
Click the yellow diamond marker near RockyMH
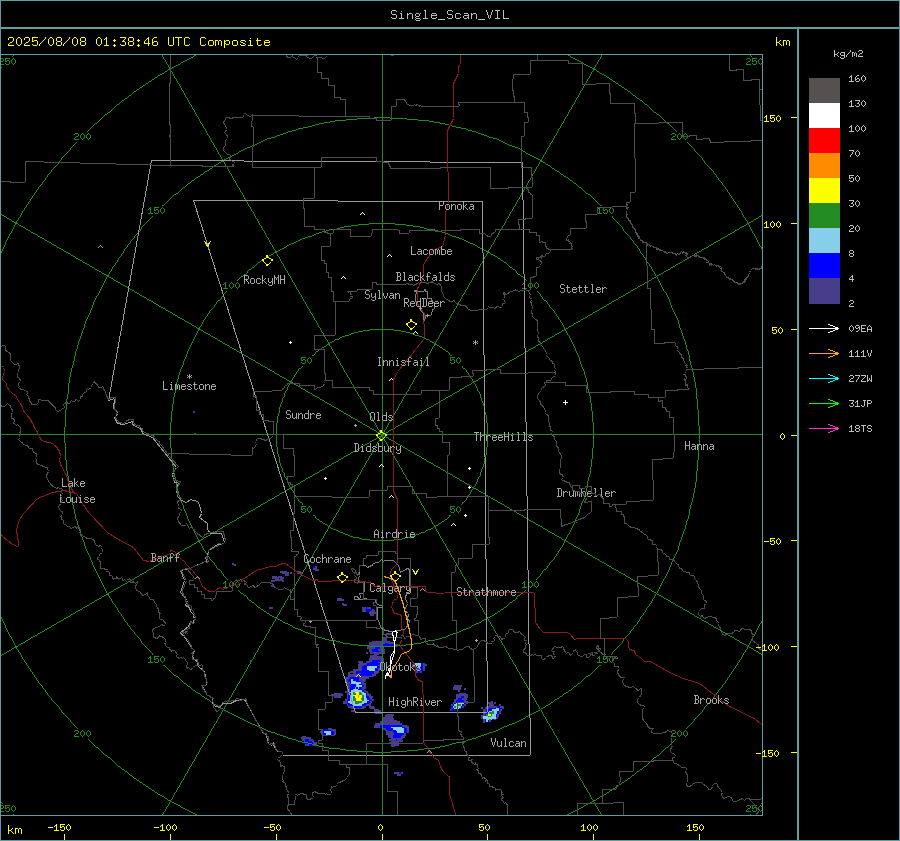click(x=267, y=261)
